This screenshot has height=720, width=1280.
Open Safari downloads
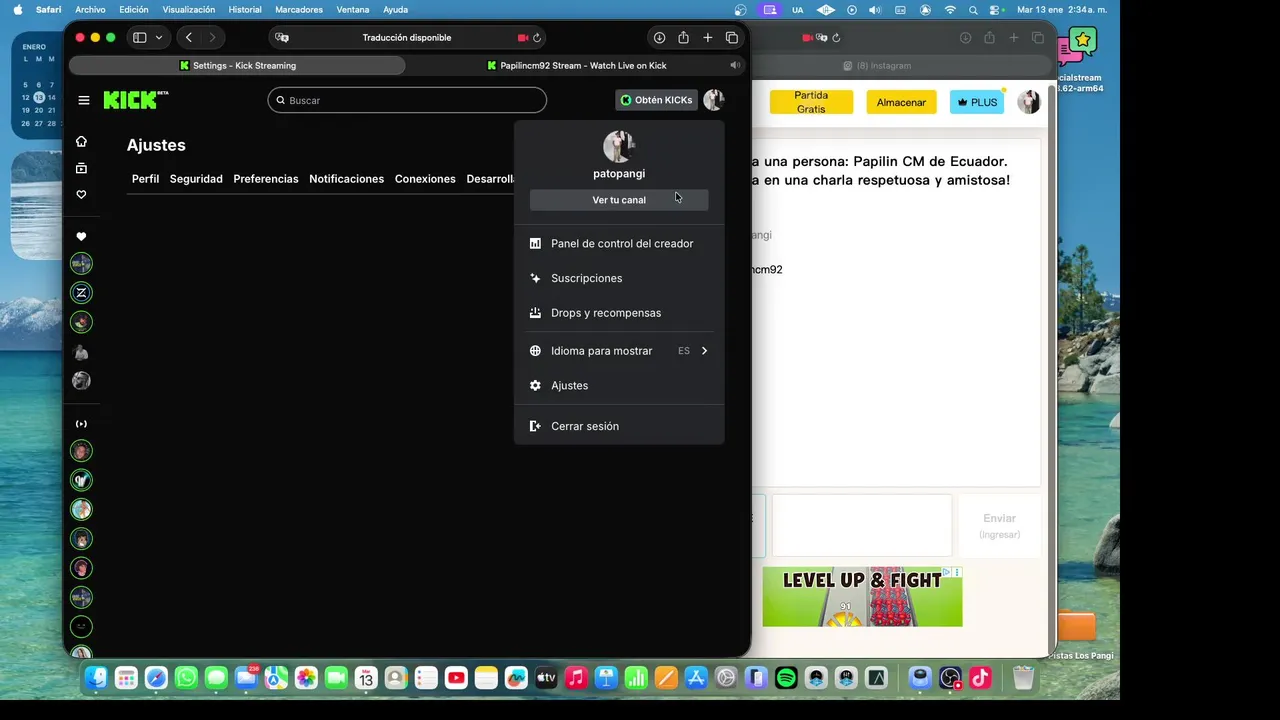click(659, 38)
